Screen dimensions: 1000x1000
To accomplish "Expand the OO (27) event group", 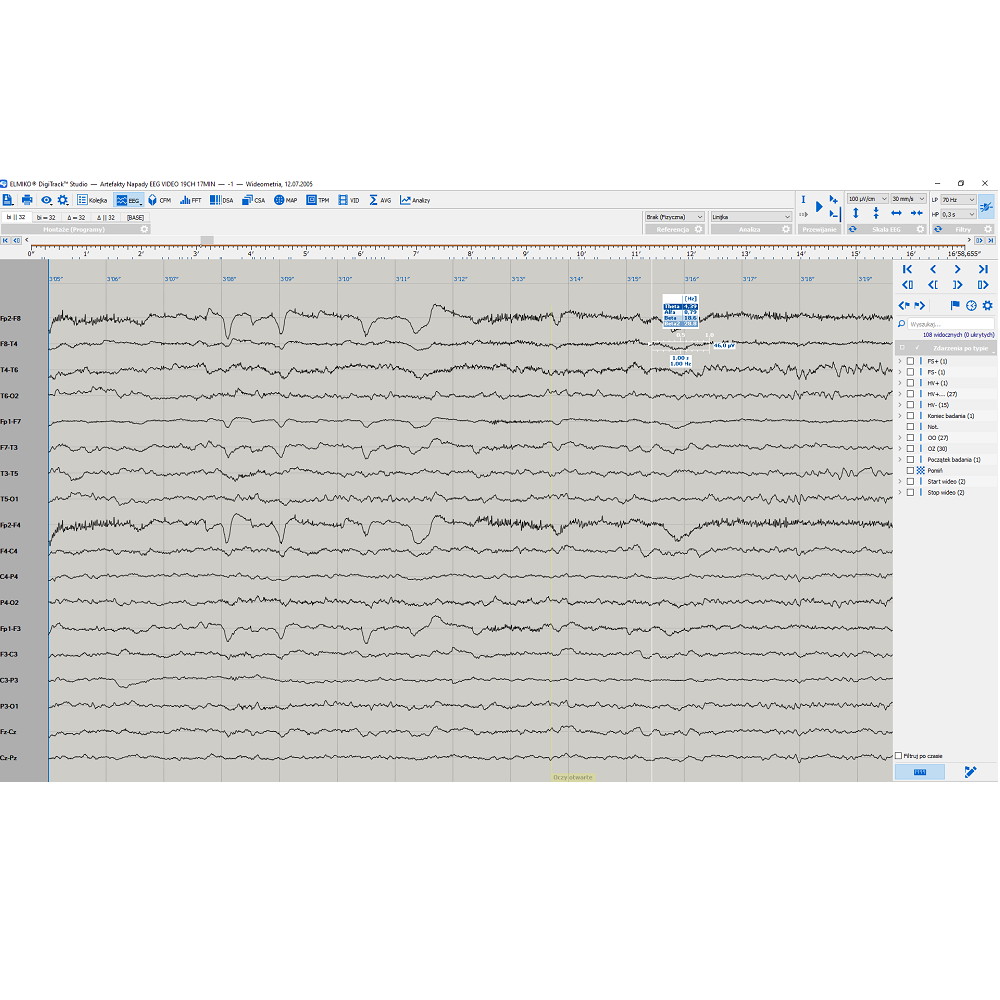I will click(x=899, y=437).
